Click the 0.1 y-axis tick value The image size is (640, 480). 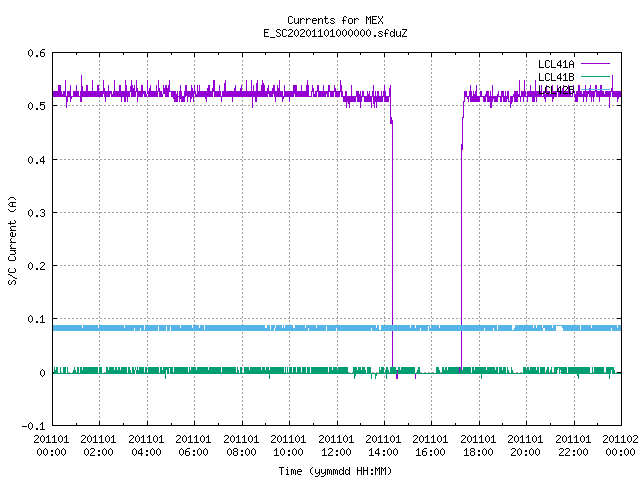click(x=36, y=319)
